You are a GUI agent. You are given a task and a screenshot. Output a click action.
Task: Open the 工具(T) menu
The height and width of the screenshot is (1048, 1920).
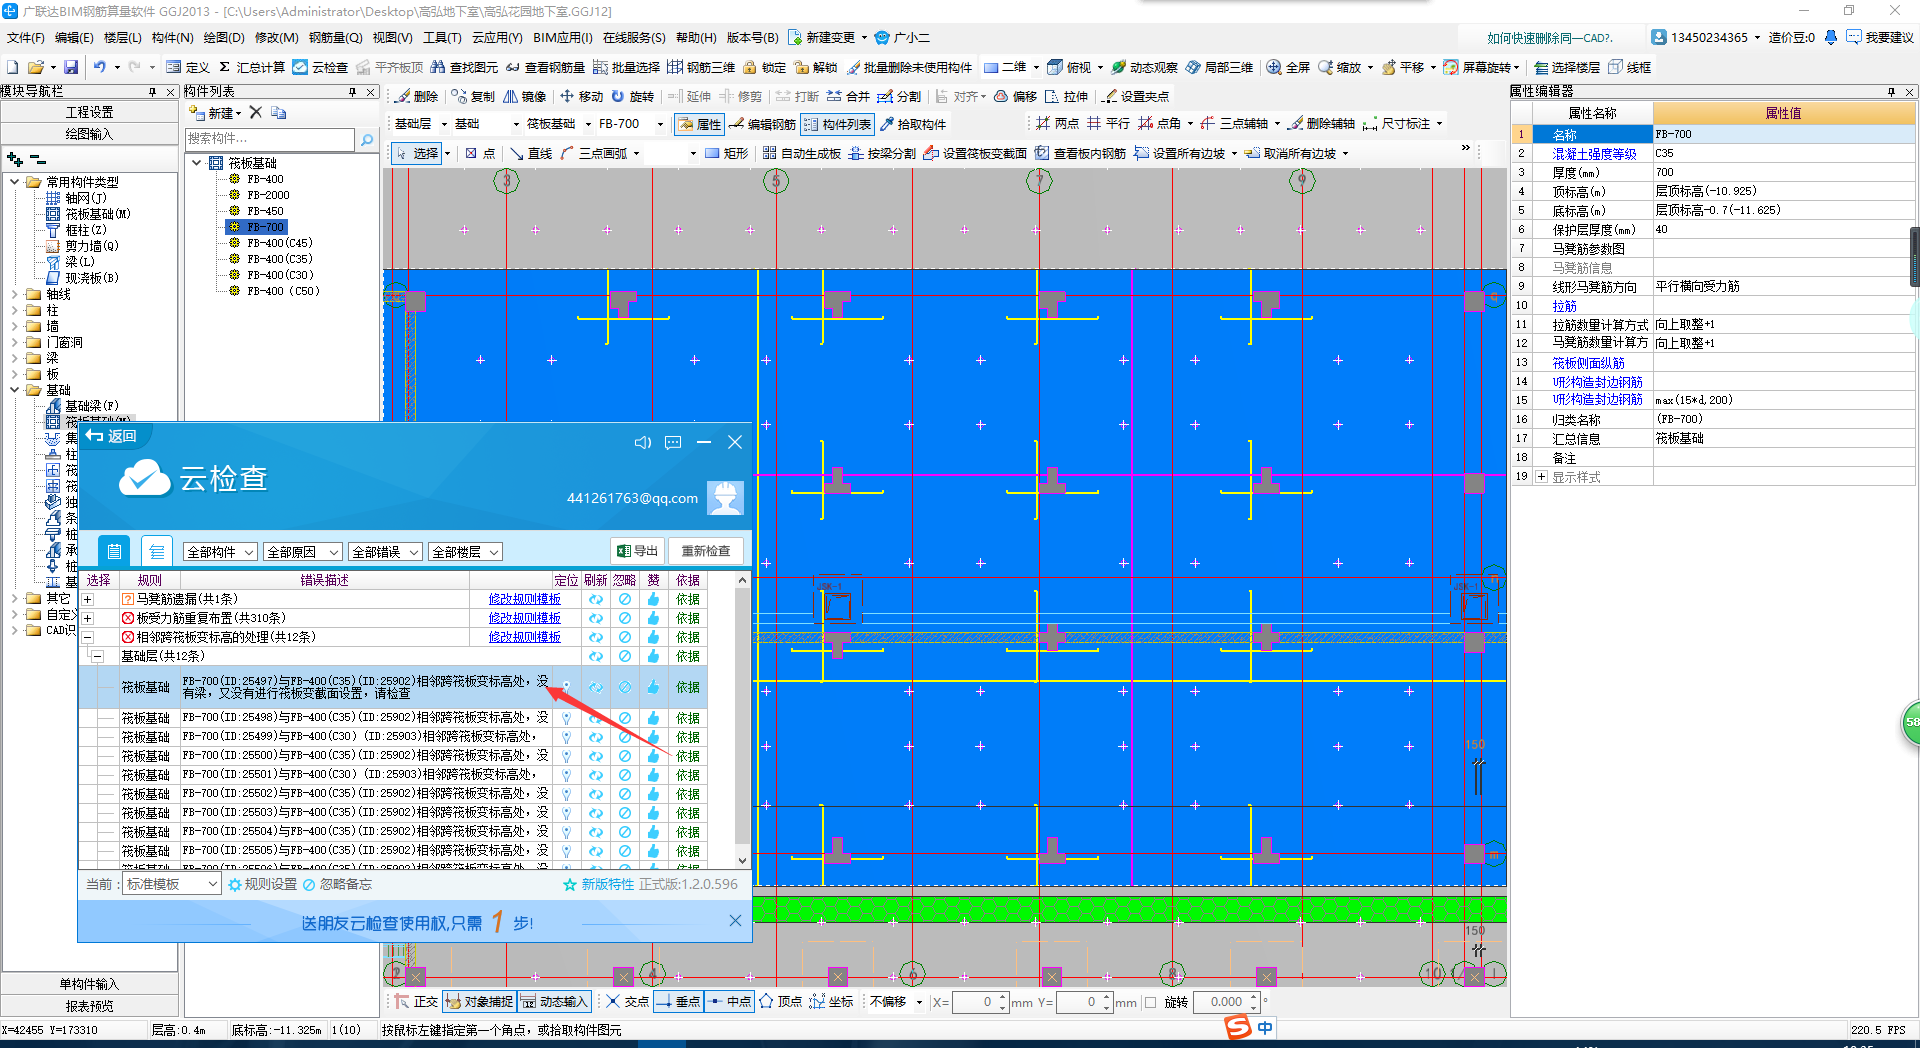click(442, 38)
